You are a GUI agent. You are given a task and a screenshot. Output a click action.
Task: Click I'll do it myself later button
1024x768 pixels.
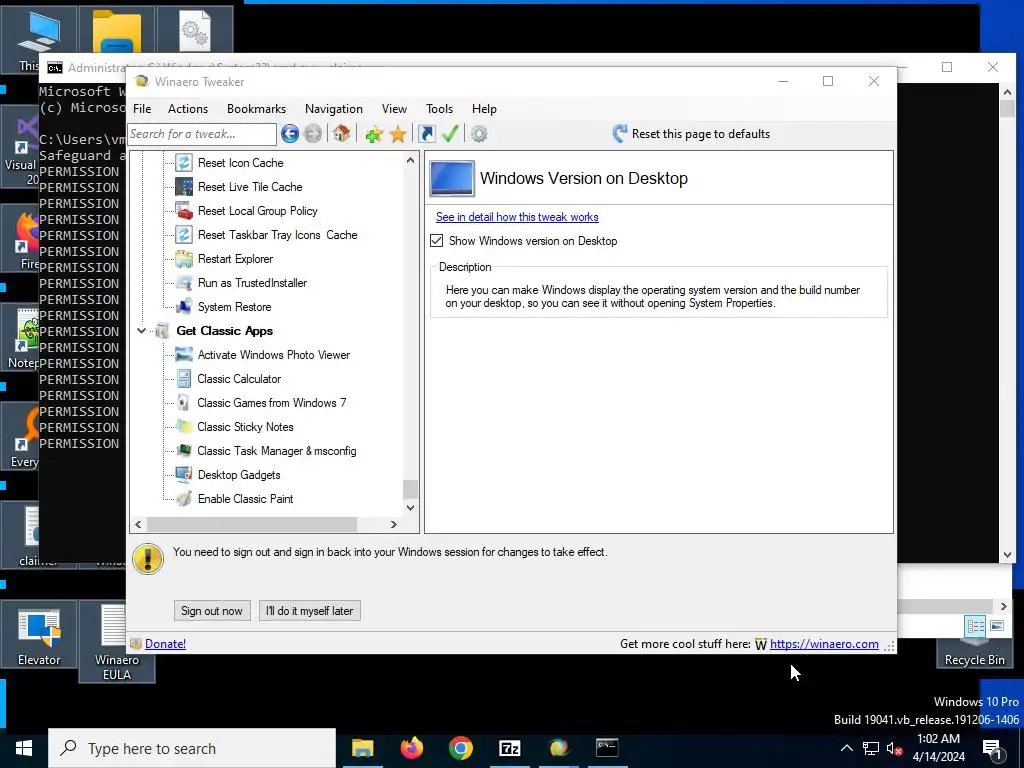pyautogui.click(x=310, y=611)
